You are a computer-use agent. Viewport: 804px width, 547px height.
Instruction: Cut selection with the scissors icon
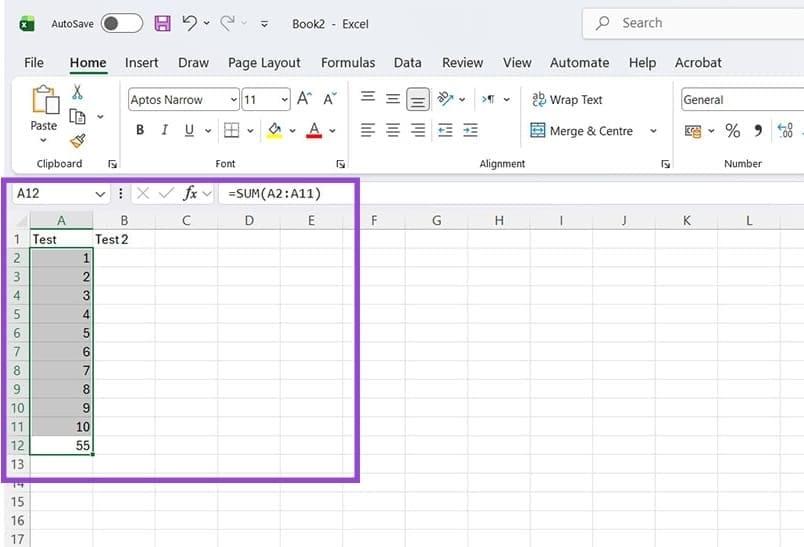click(77, 92)
